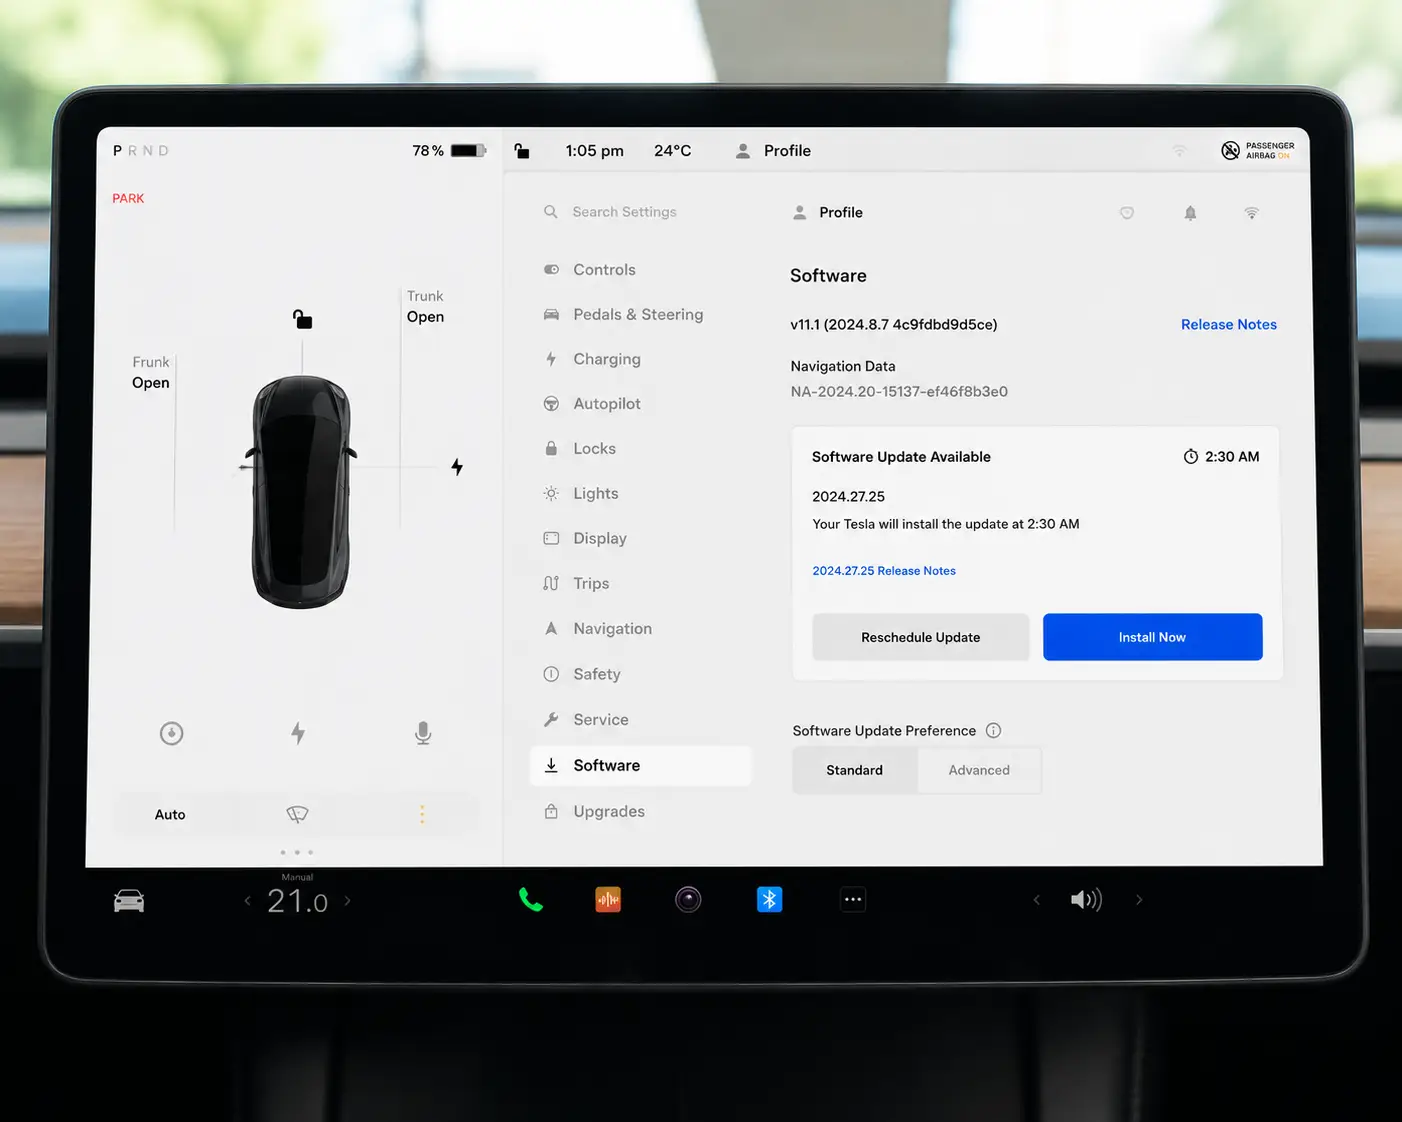Tap the speaker volume icon
This screenshot has height=1122, width=1402.
(x=1086, y=900)
